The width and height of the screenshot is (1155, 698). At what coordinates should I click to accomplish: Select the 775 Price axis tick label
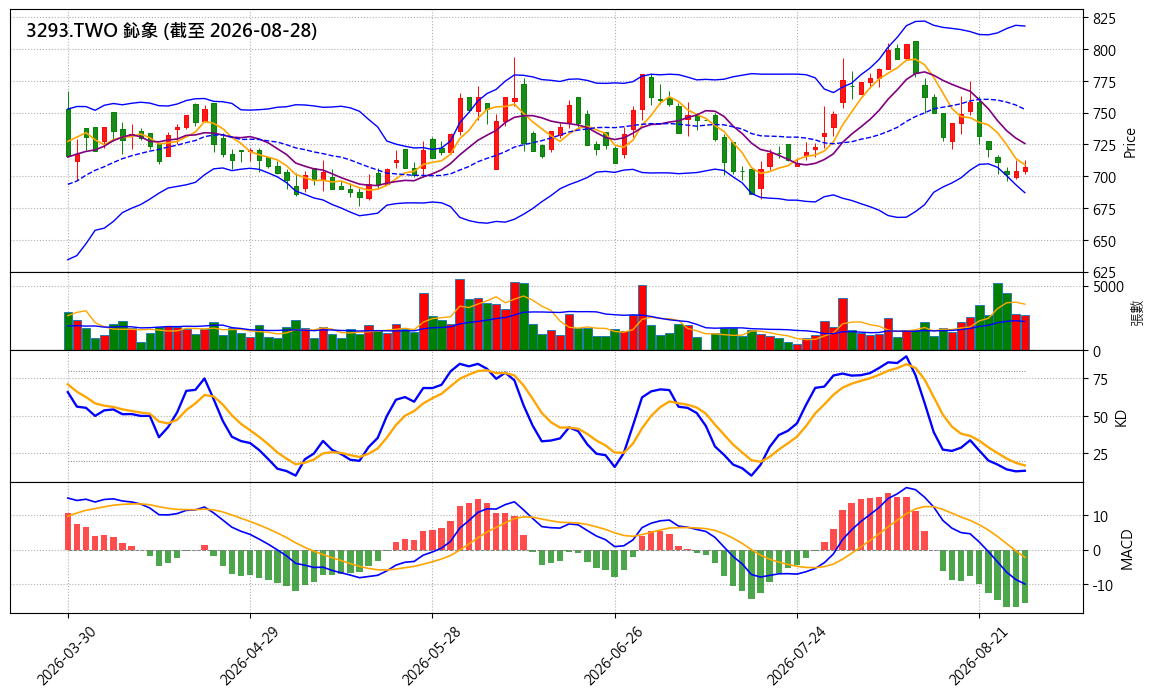pos(1104,82)
